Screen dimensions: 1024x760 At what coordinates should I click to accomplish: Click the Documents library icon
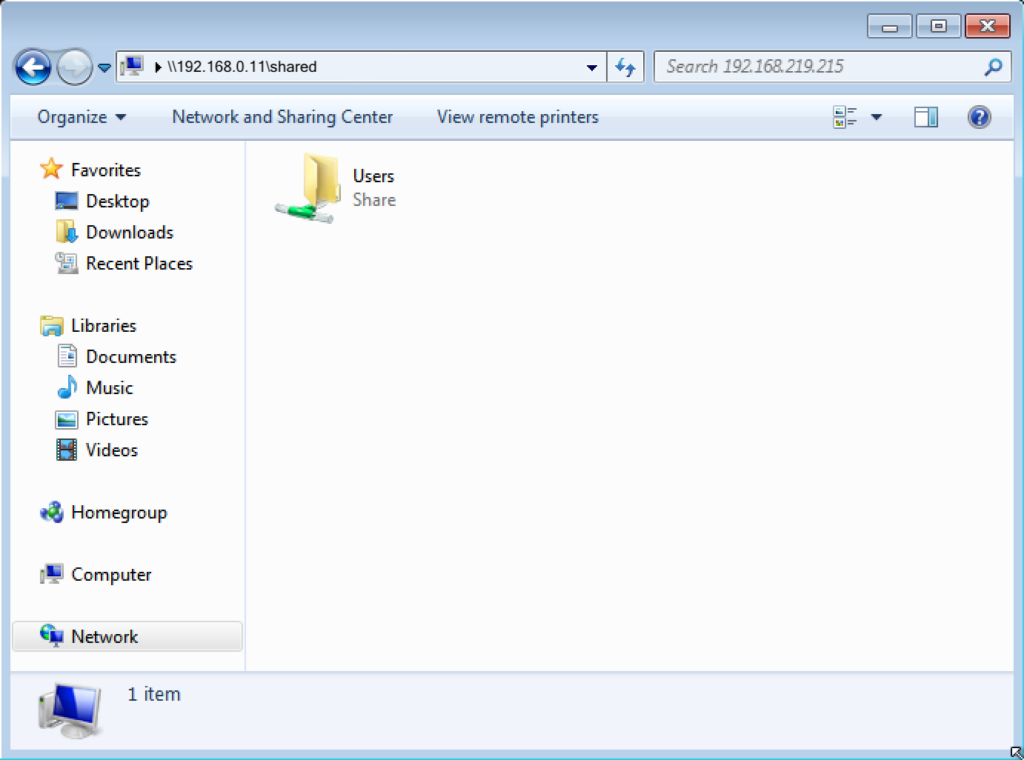[x=67, y=356]
